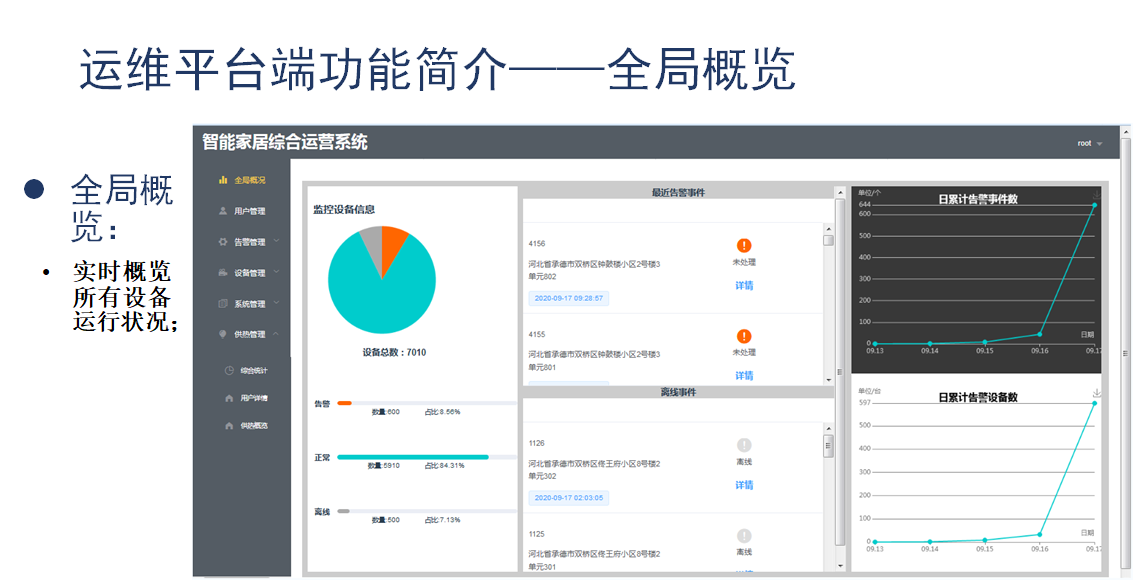Click timestamp tag 2020-09-17 02:03:05
1144x580 pixels.
(x=568, y=498)
